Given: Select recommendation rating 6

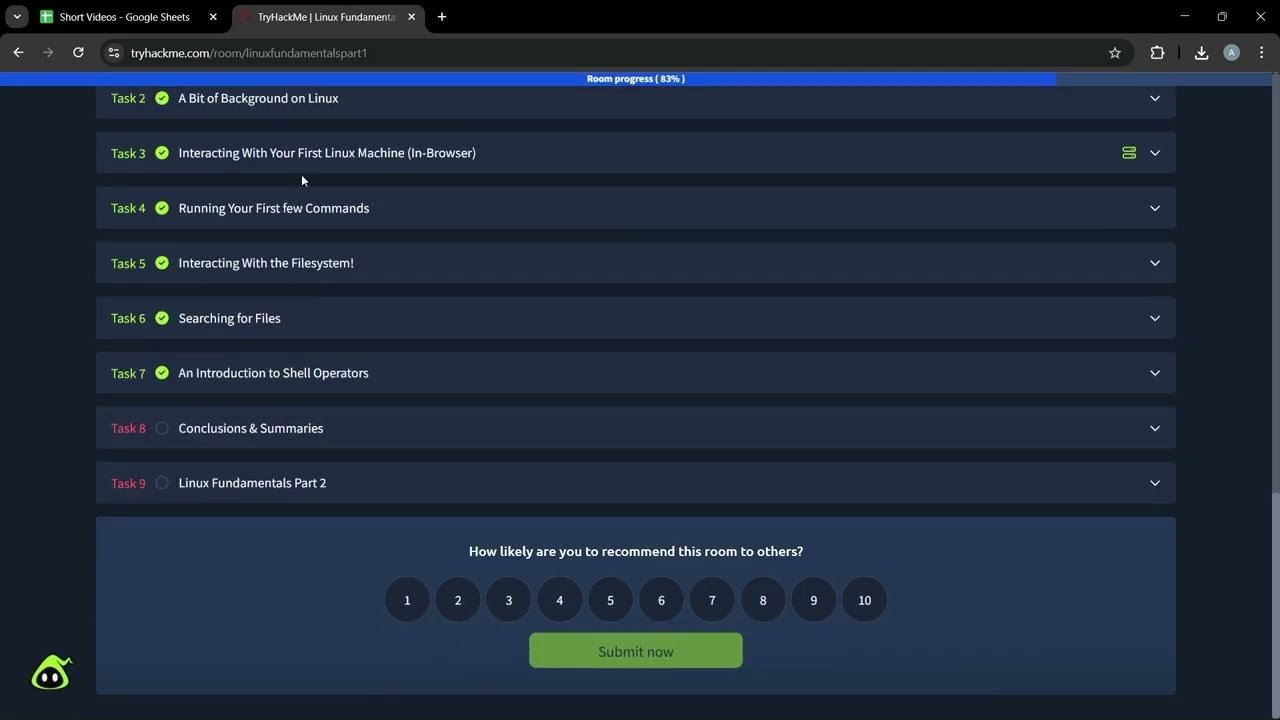Looking at the screenshot, I should [x=661, y=600].
